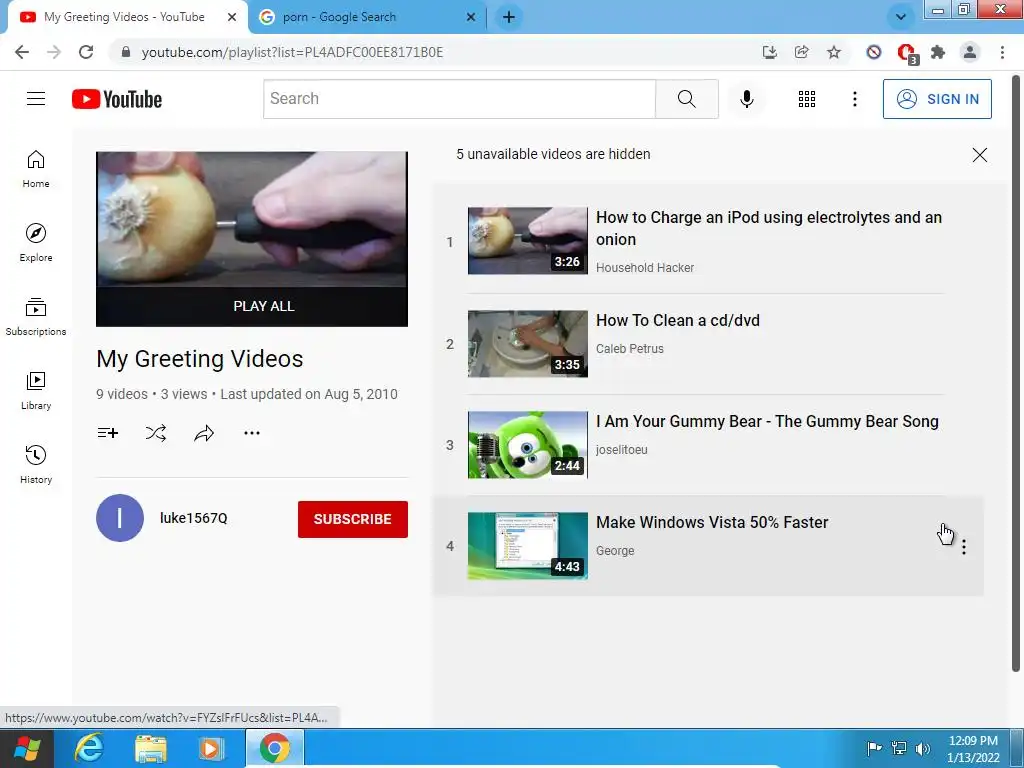Click the YouTube search field
This screenshot has height=768, width=1024.
[x=459, y=99]
